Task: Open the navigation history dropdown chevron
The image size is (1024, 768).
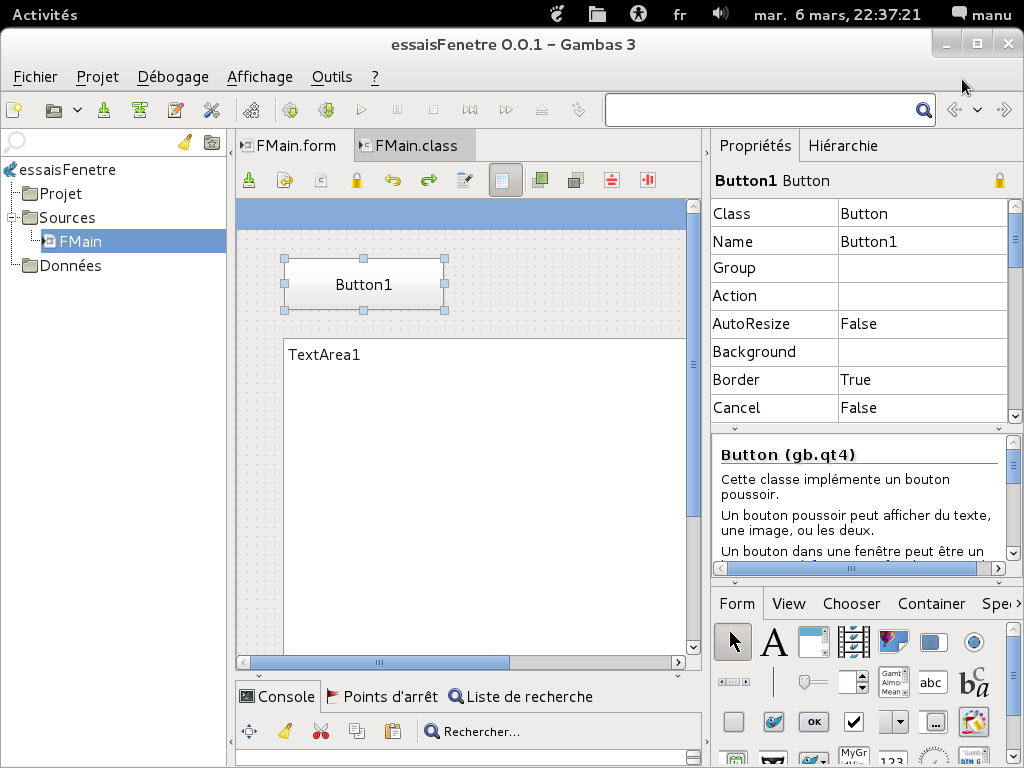Action: tap(977, 110)
